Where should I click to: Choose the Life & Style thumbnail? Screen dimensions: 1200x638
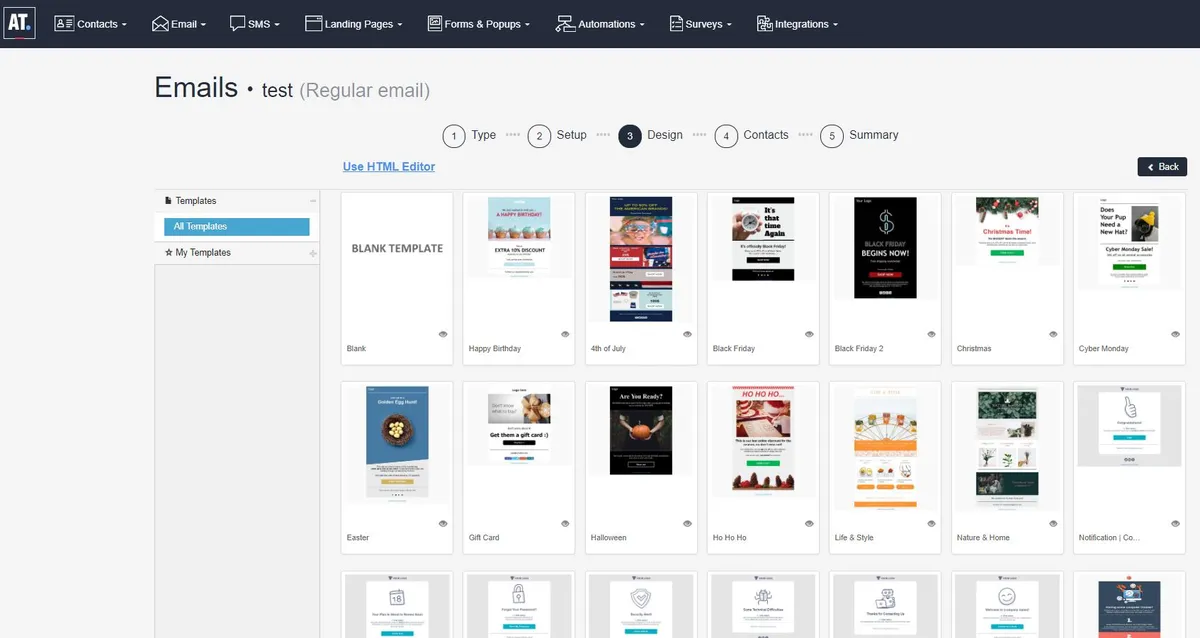point(885,447)
